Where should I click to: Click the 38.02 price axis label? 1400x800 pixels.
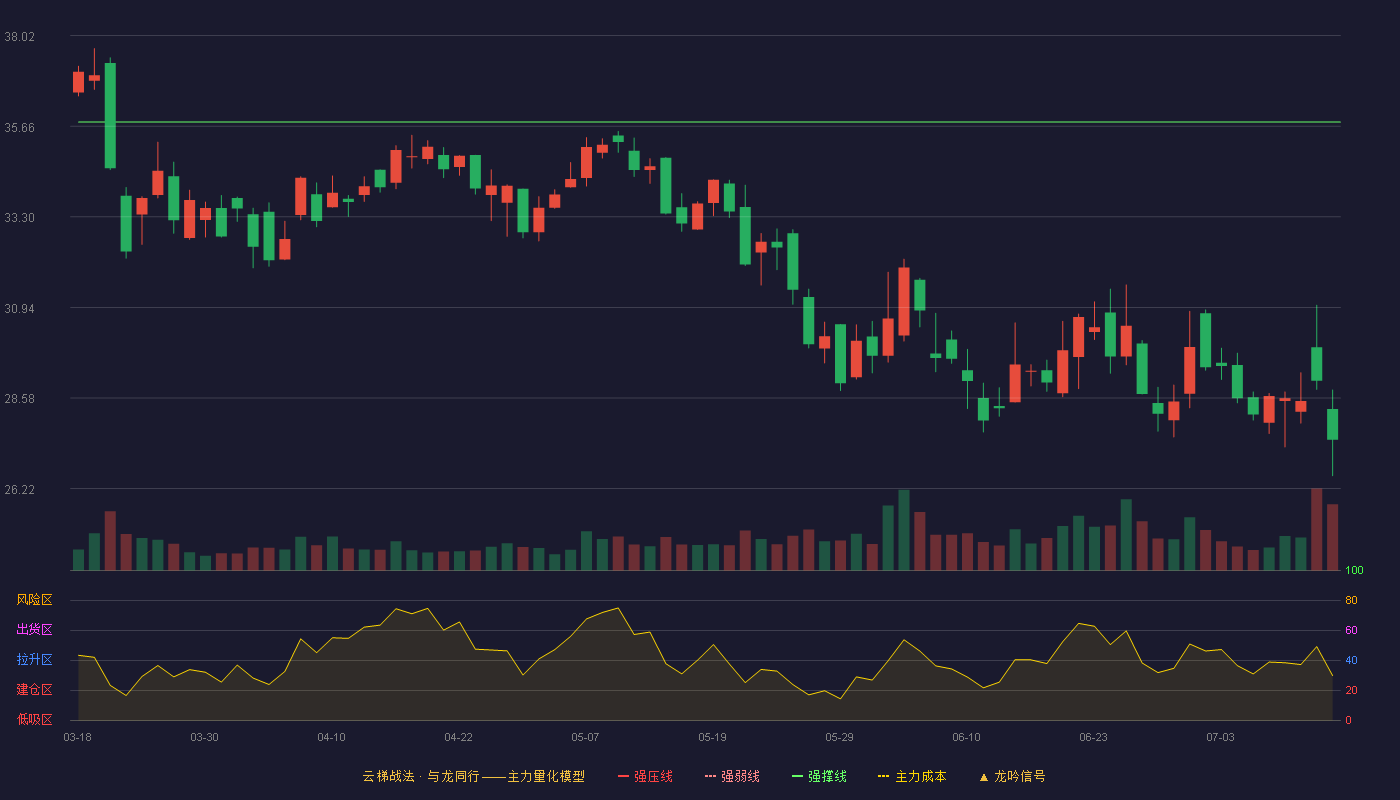click(x=19, y=37)
